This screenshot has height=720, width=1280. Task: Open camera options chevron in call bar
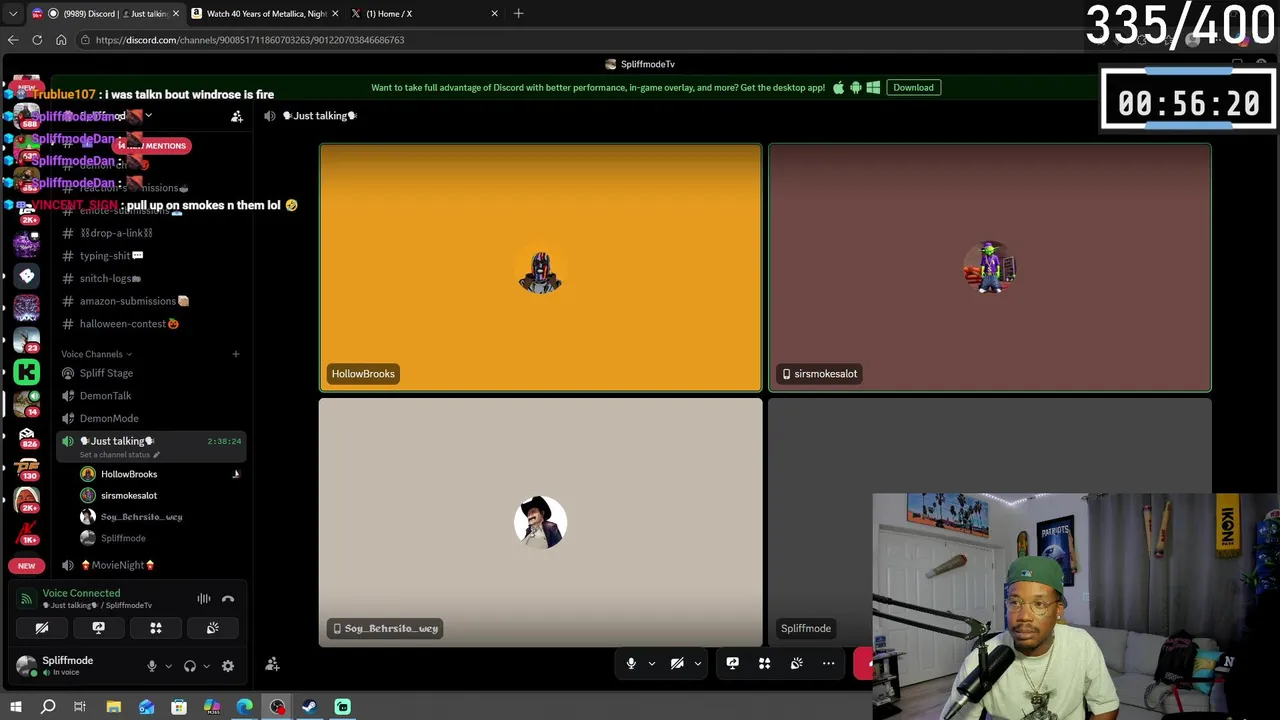coord(697,664)
